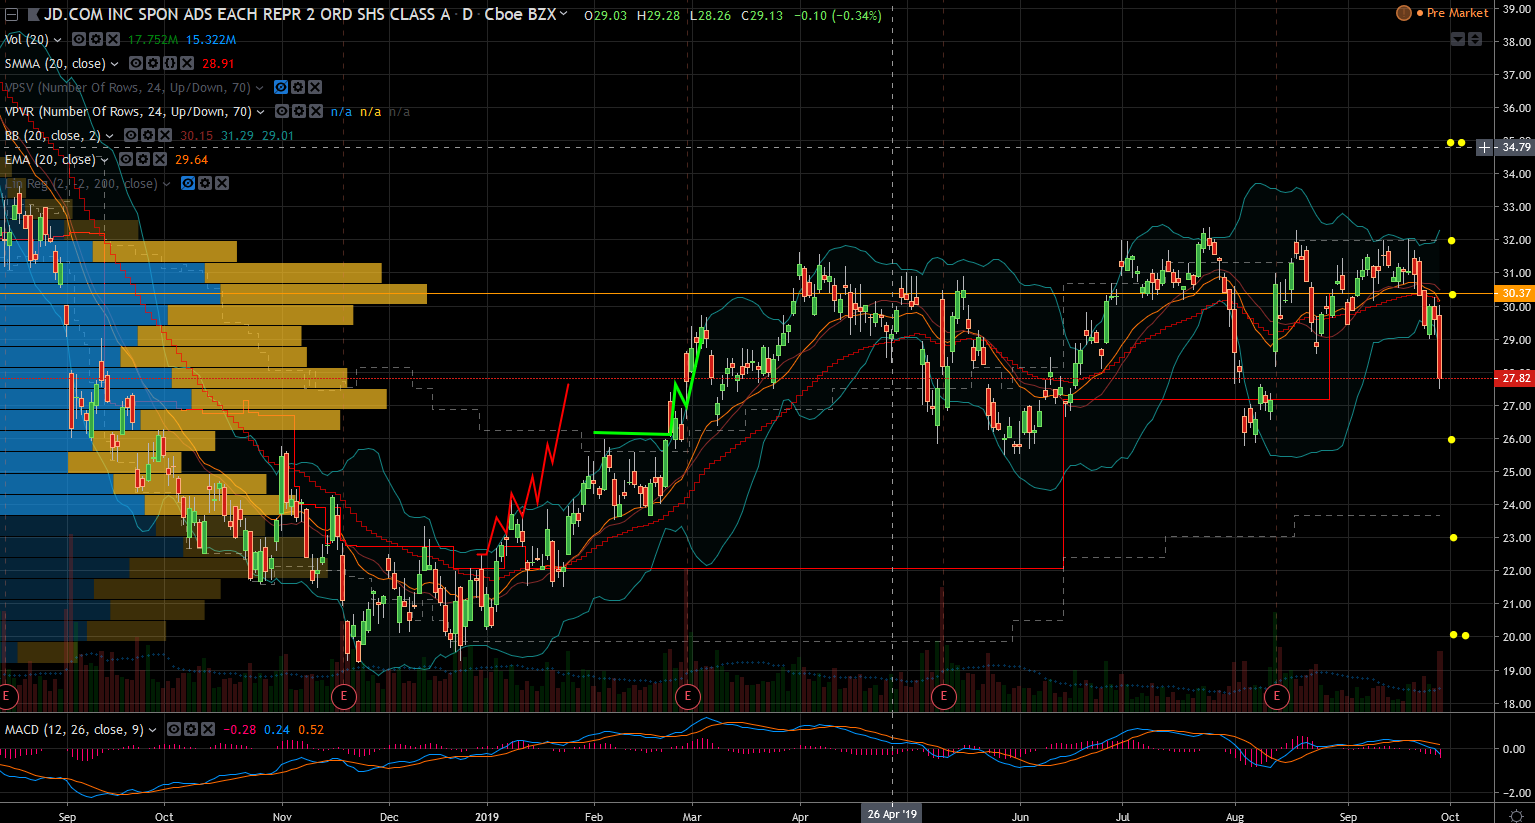Viewport: 1535px width, 823px height.
Task: Click the VPVR indicator name in legend
Action: 128,112
